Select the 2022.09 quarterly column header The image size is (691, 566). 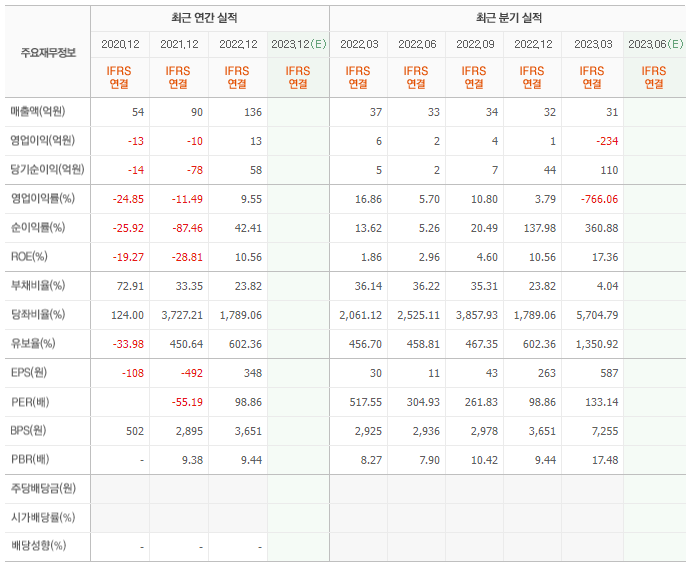tap(476, 45)
